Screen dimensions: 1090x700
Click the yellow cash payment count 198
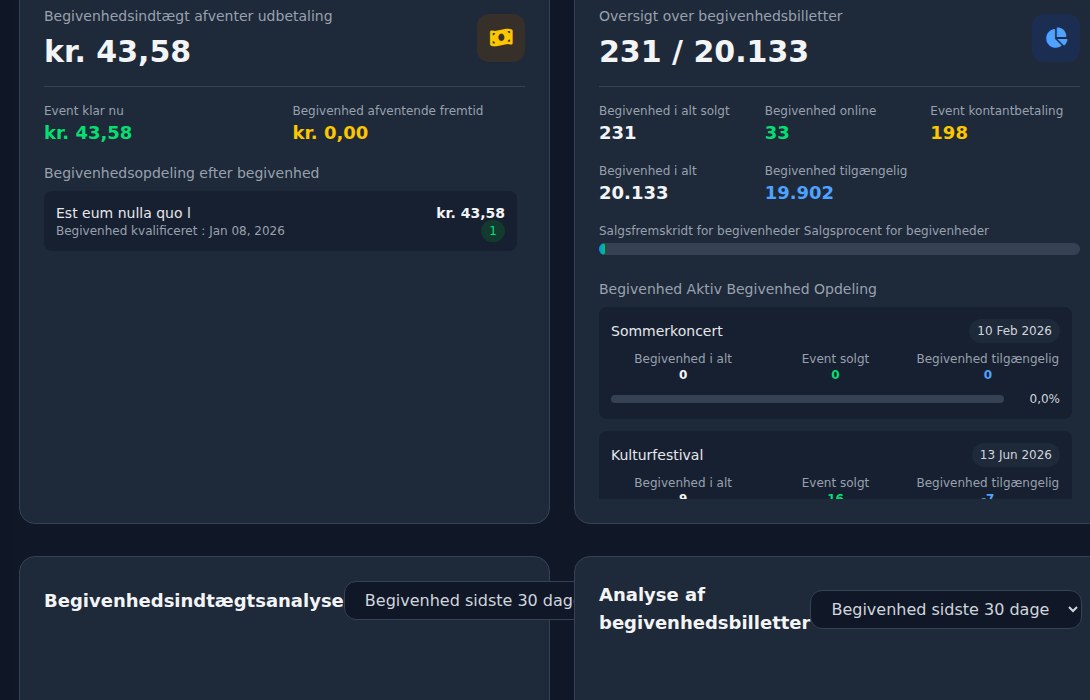tap(949, 133)
